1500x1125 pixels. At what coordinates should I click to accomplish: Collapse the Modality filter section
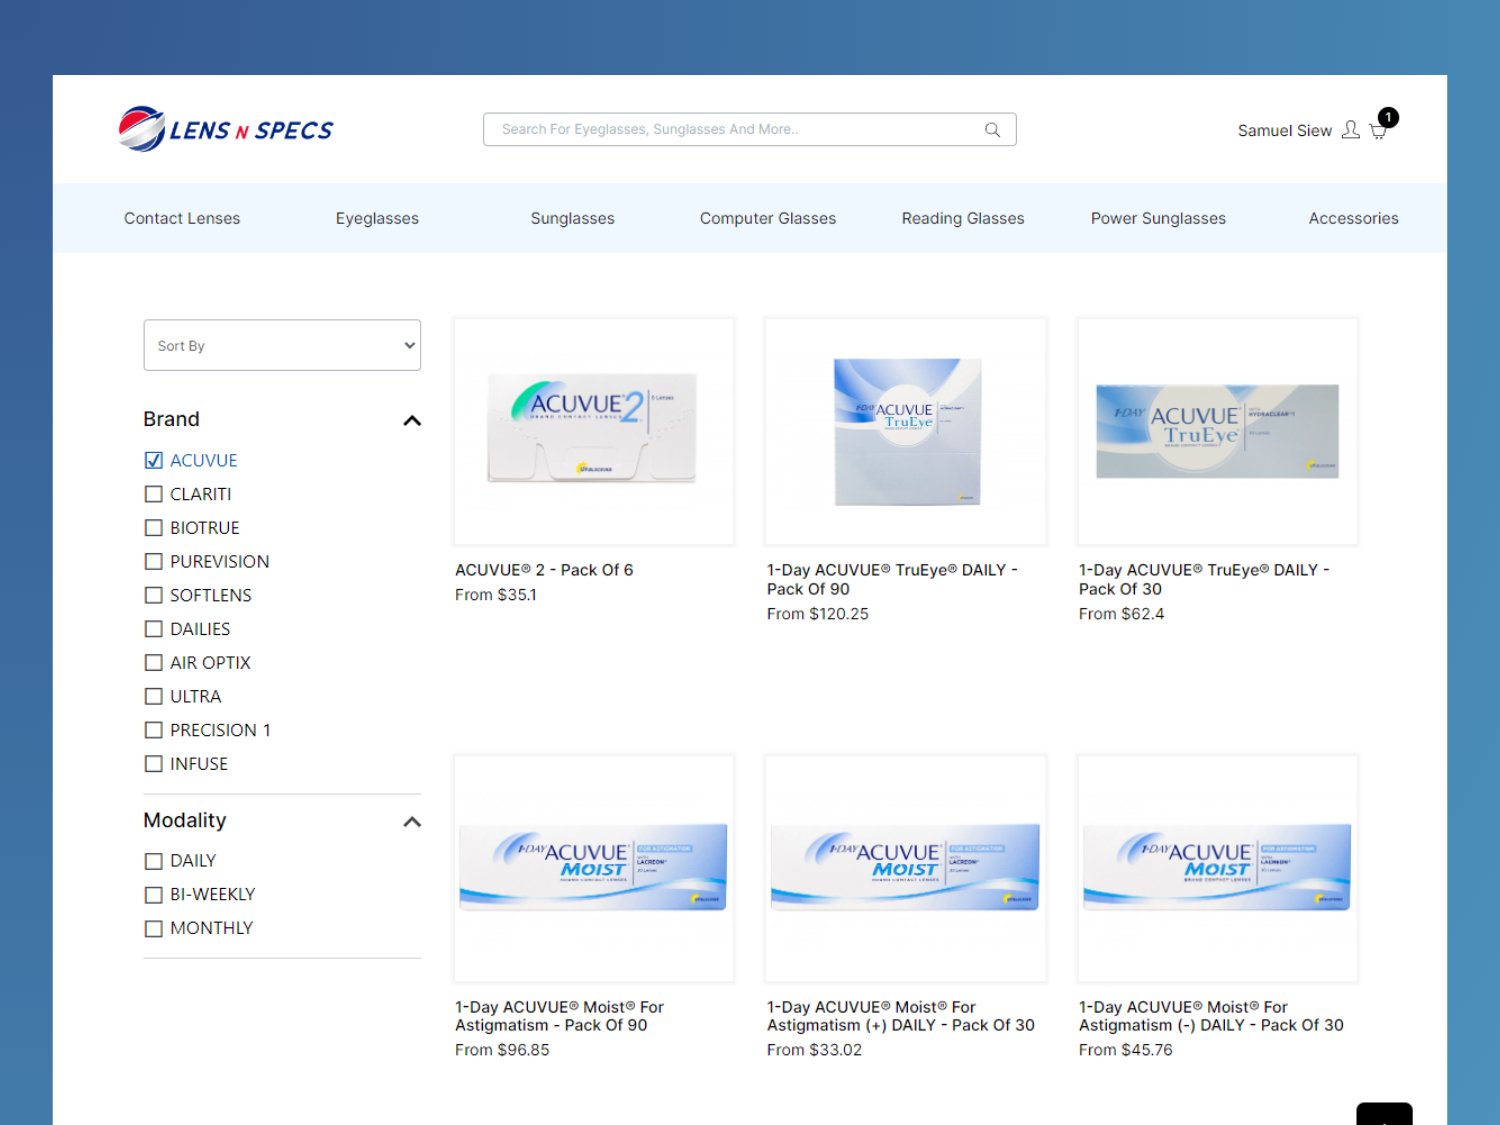coord(411,822)
